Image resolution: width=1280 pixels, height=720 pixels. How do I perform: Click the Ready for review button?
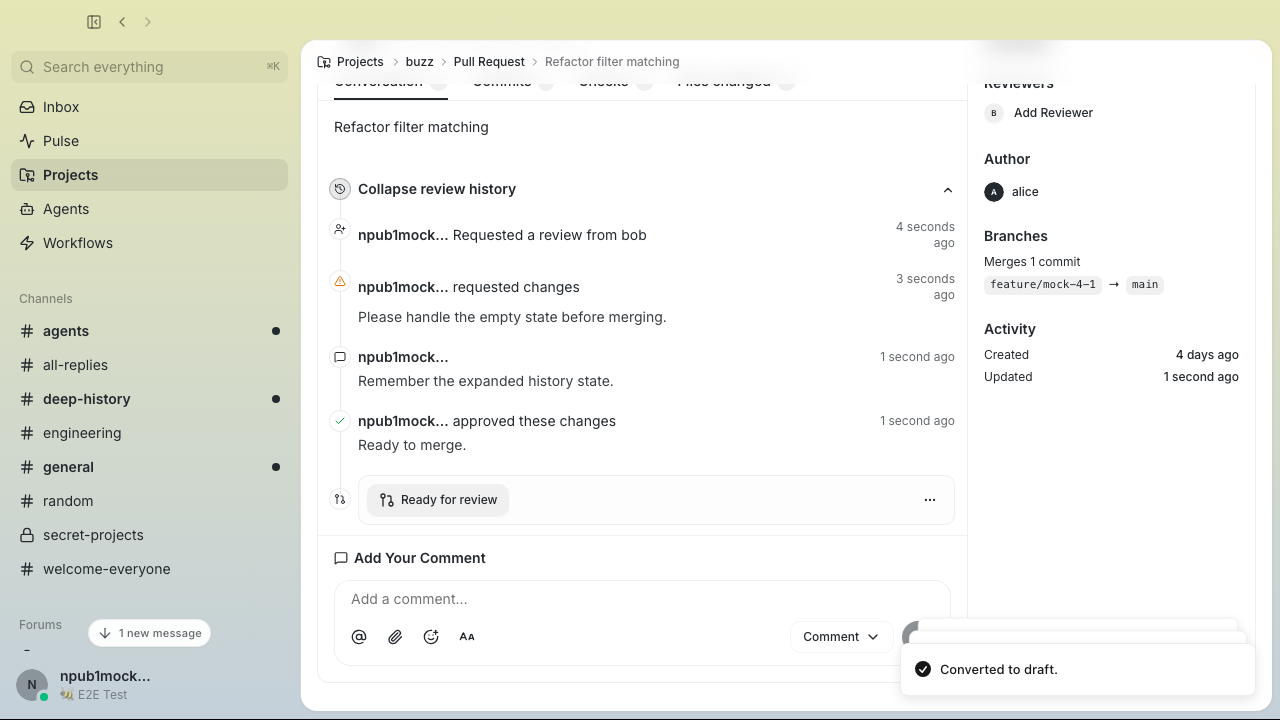point(438,500)
